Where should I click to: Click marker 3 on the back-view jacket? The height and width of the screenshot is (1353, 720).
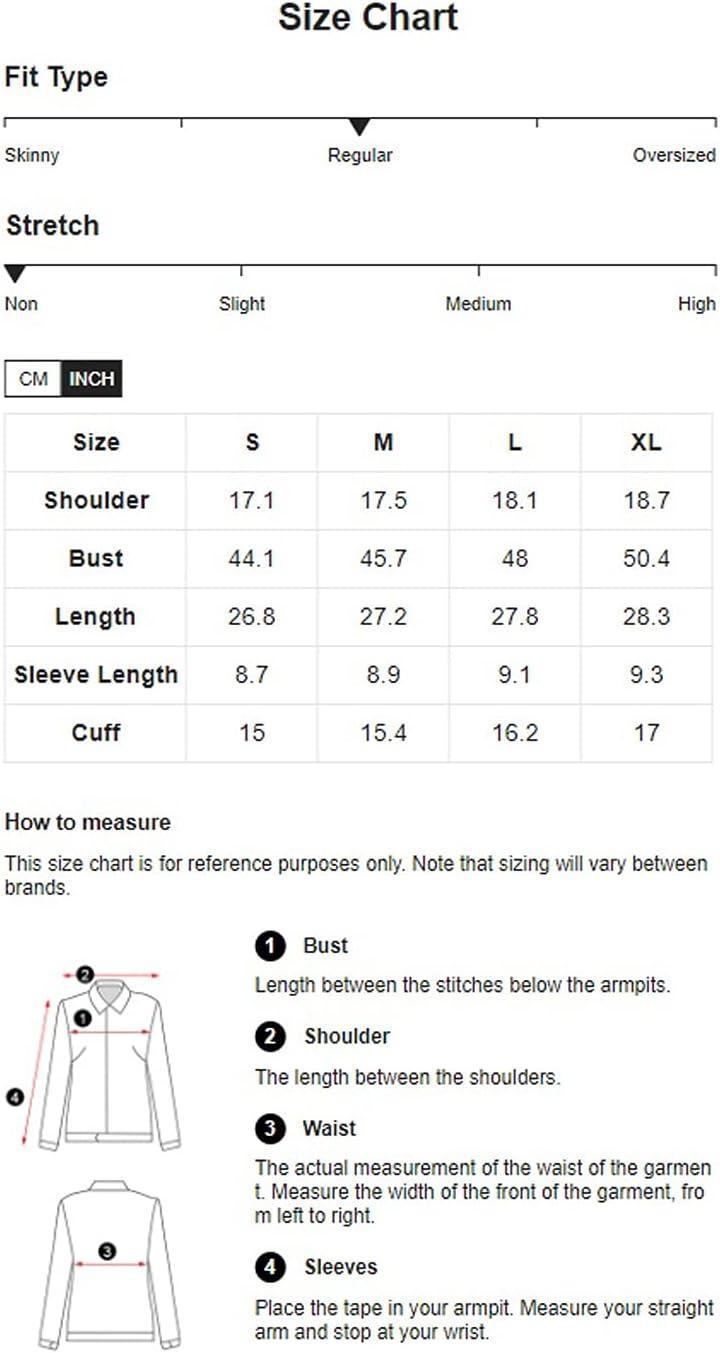108,1250
